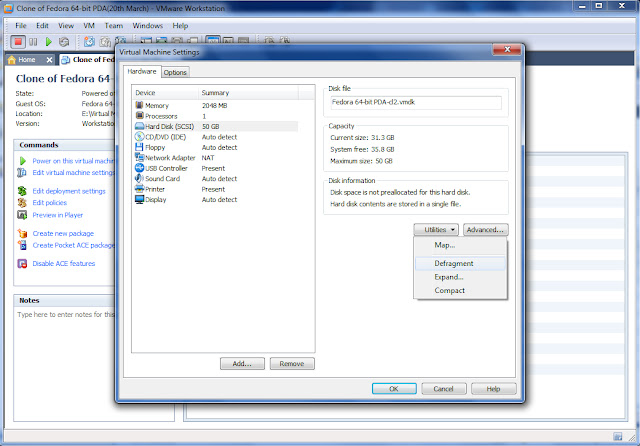Click the status bar icon at bottom right
The image size is (640, 446).
pos(618,437)
